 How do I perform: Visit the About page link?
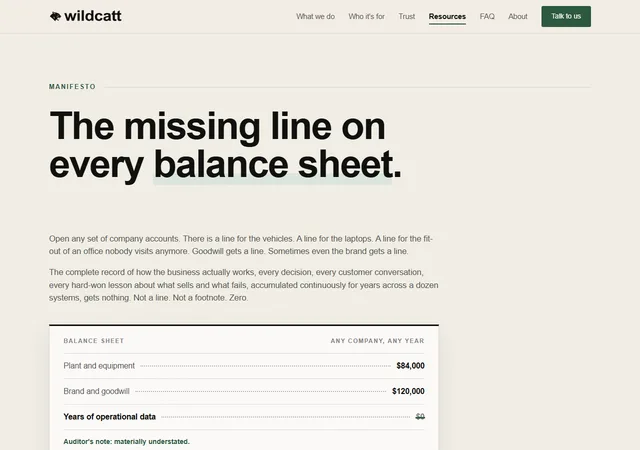[518, 16]
